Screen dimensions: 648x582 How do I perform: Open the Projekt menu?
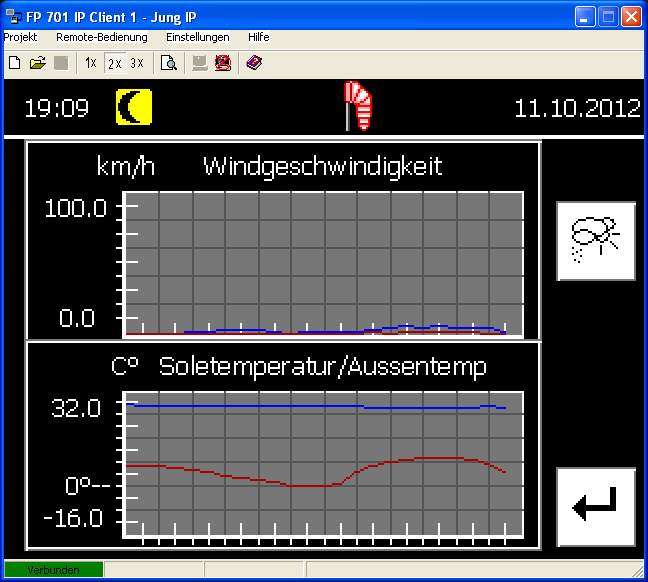click(20, 37)
